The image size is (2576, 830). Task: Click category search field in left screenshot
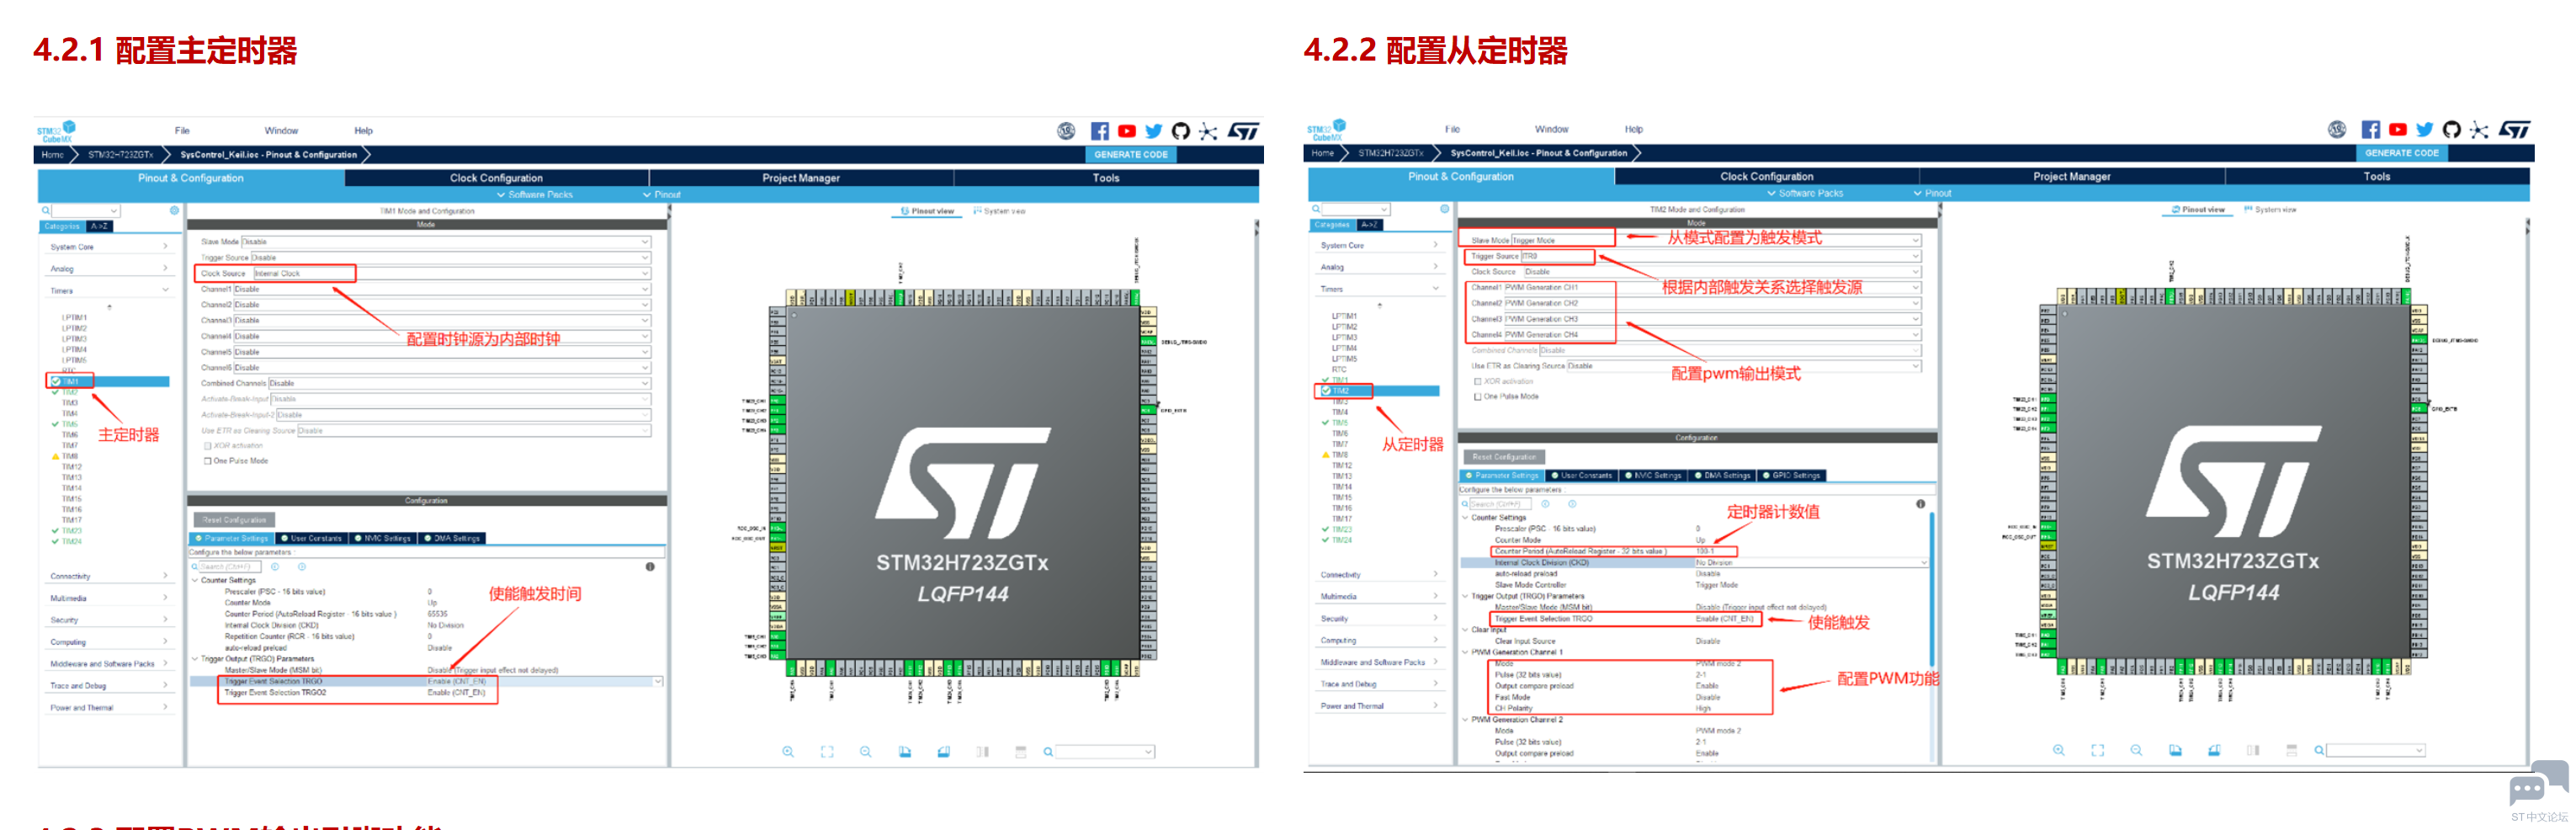85,211
